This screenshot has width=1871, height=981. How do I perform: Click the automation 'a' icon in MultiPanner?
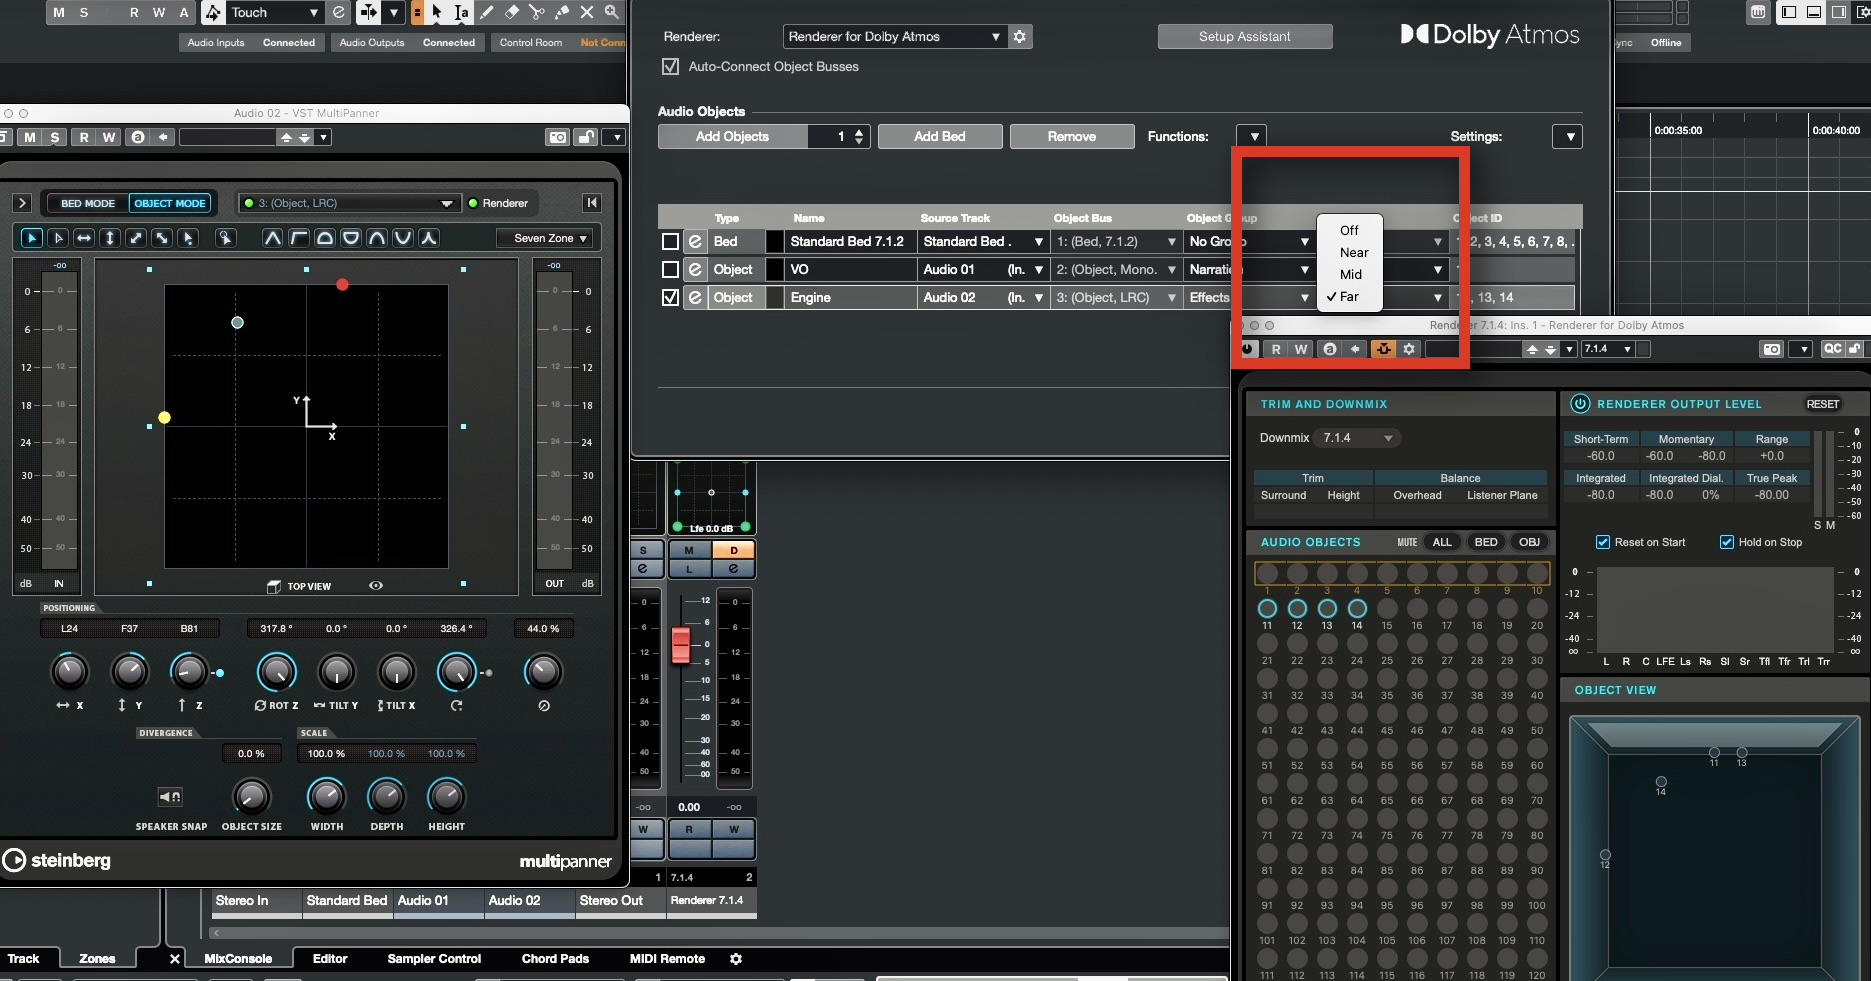coord(138,137)
